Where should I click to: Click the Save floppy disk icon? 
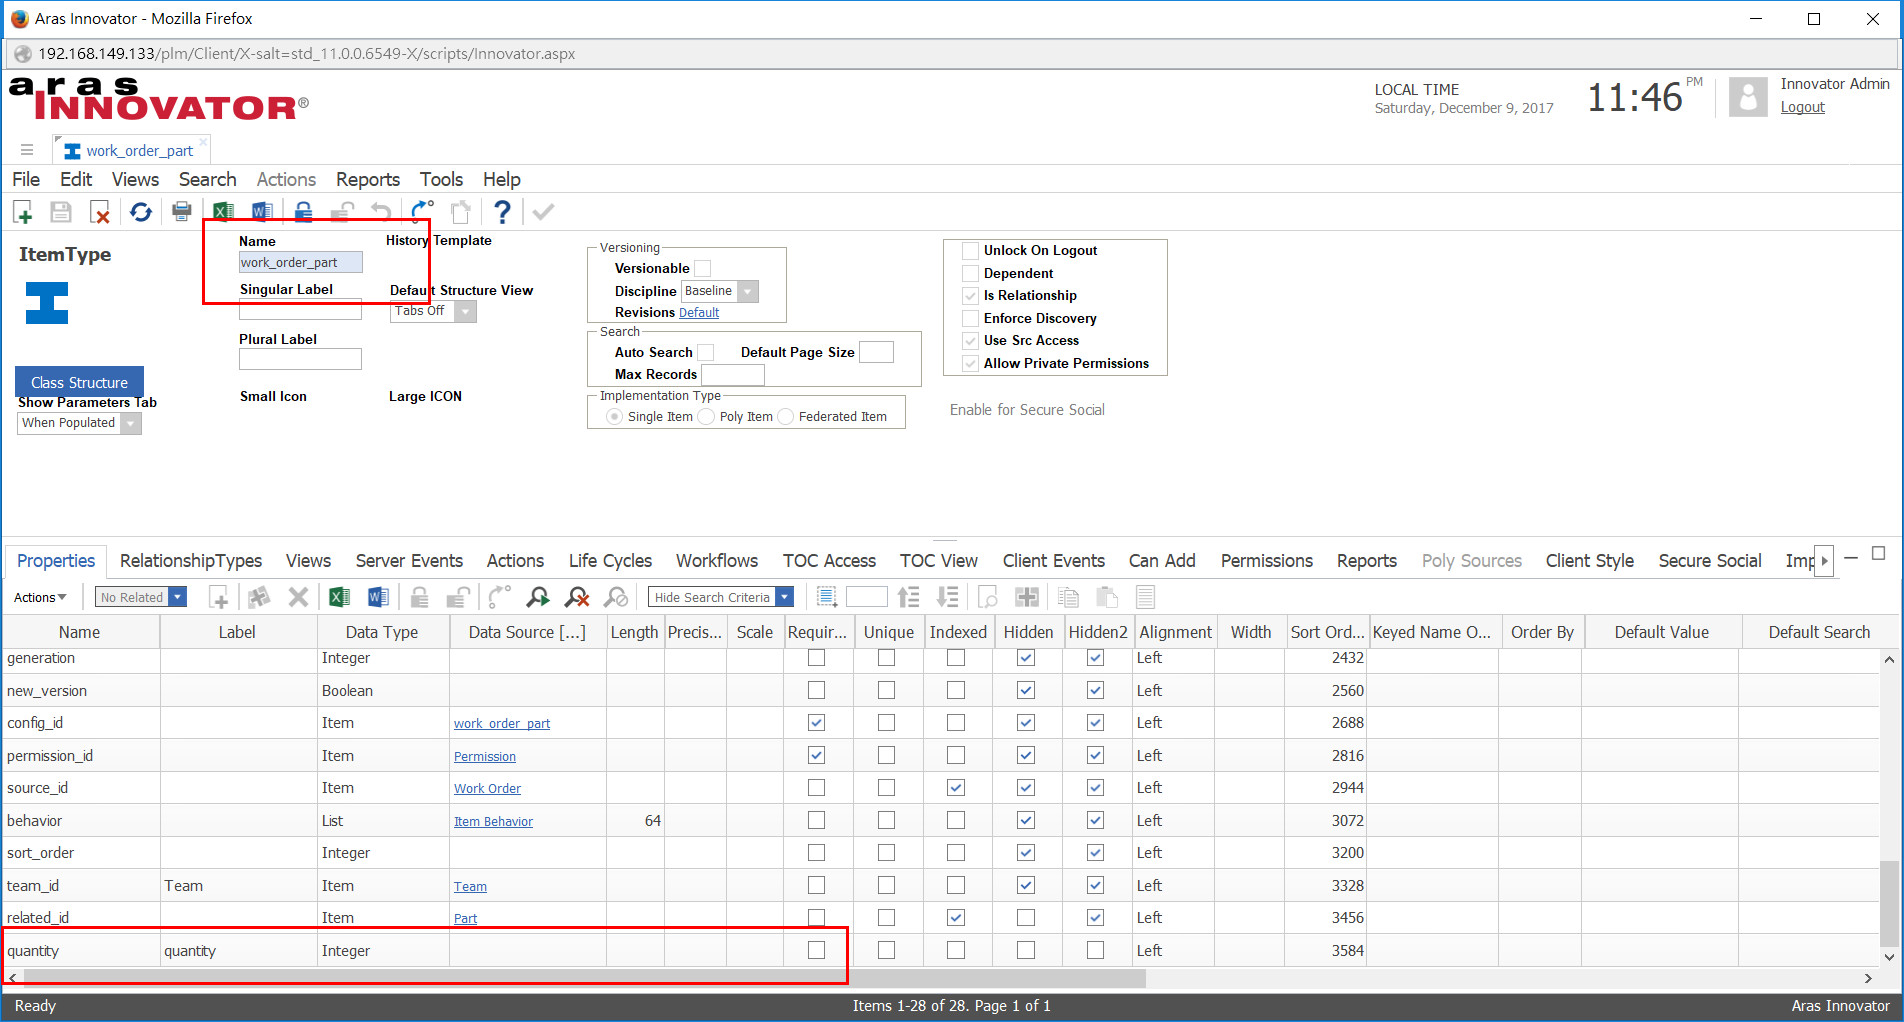pos(61,211)
